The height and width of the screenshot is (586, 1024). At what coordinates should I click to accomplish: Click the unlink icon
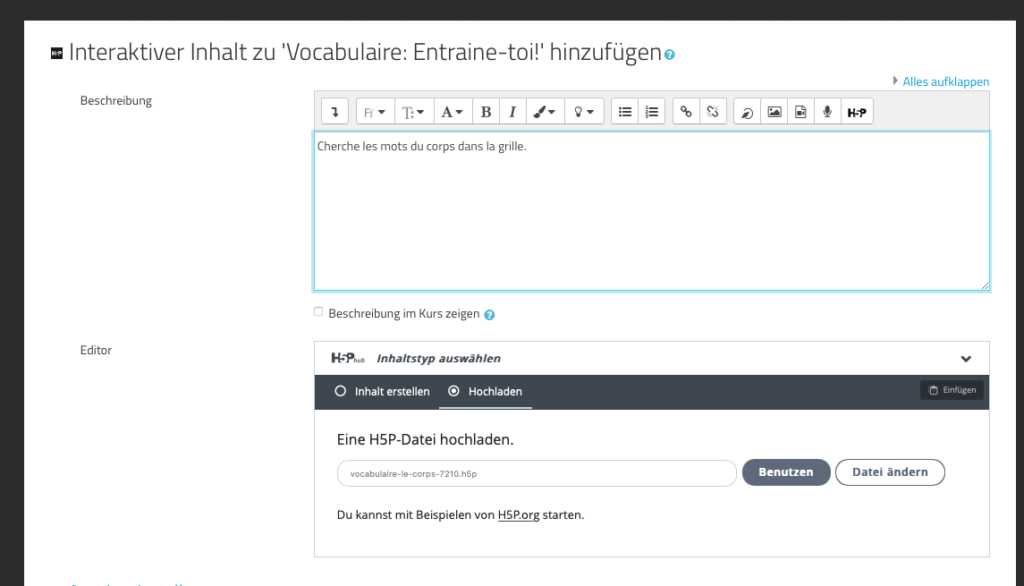click(x=712, y=112)
